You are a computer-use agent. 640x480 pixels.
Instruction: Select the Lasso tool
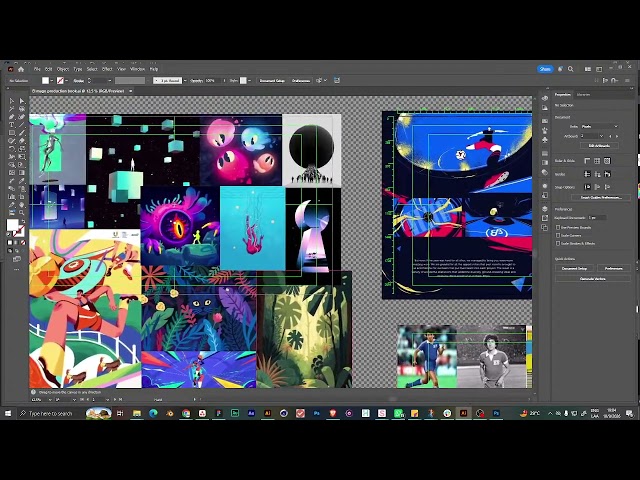click(x=22, y=109)
